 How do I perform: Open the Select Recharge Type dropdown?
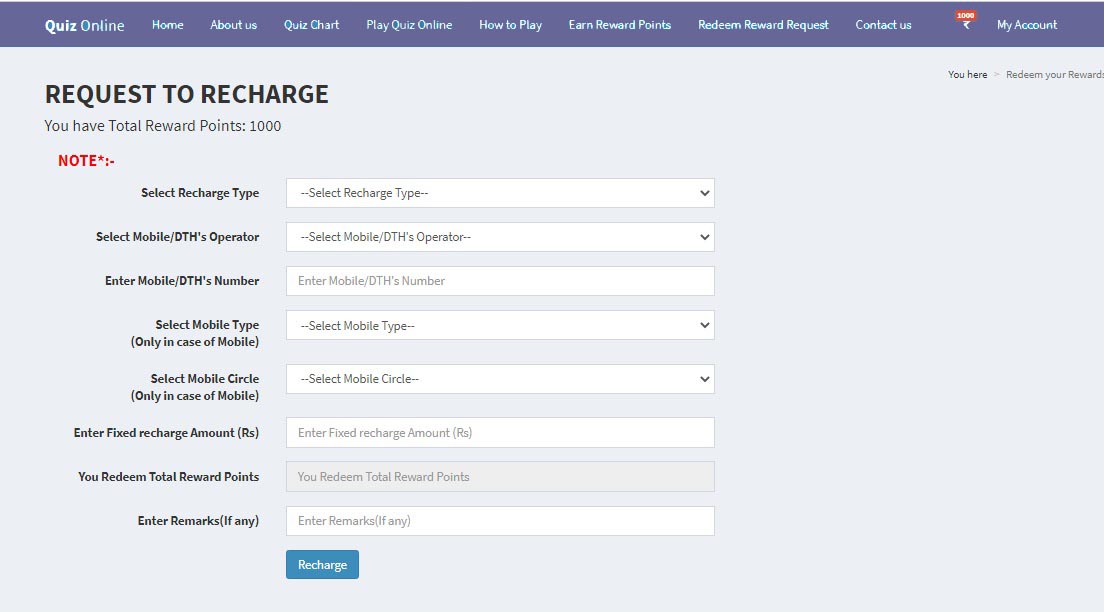click(500, 193)
